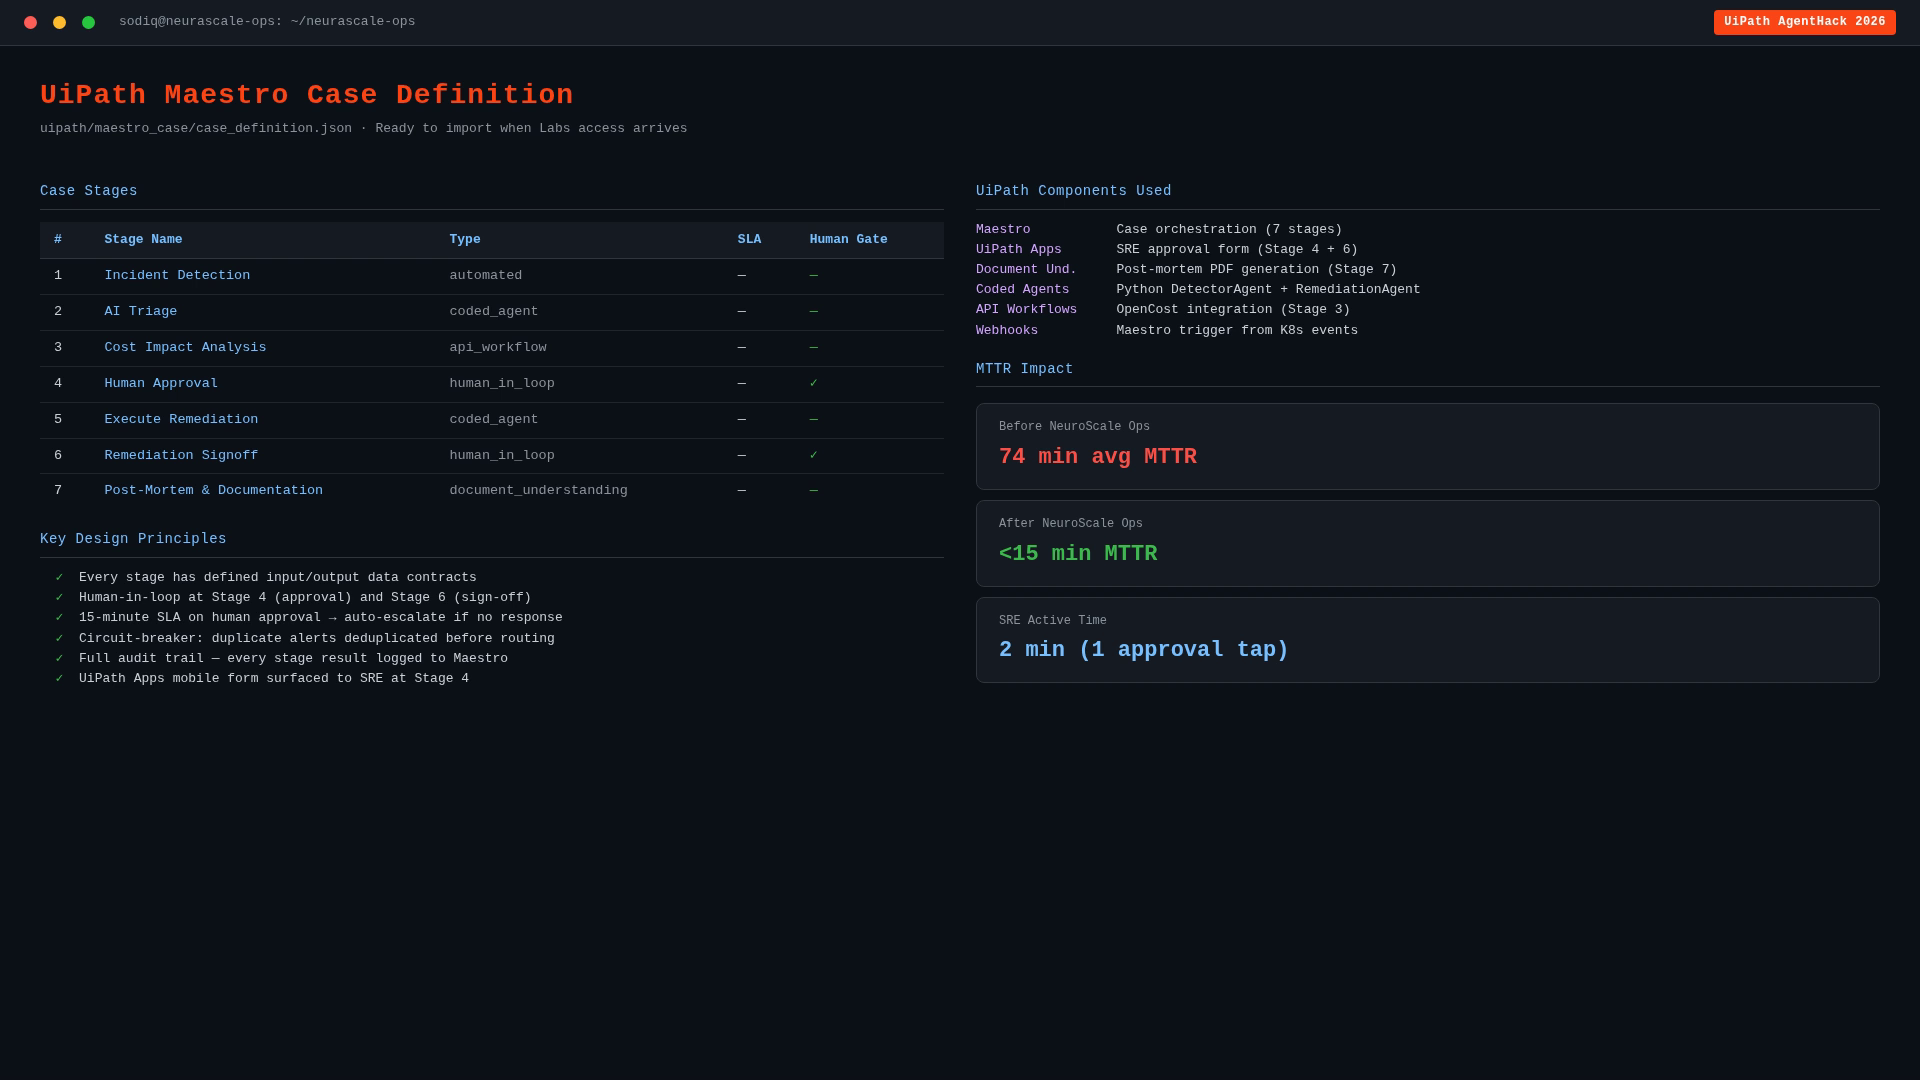Click the document_understanding type cell
The image size is (1920, 1080).
538,491
